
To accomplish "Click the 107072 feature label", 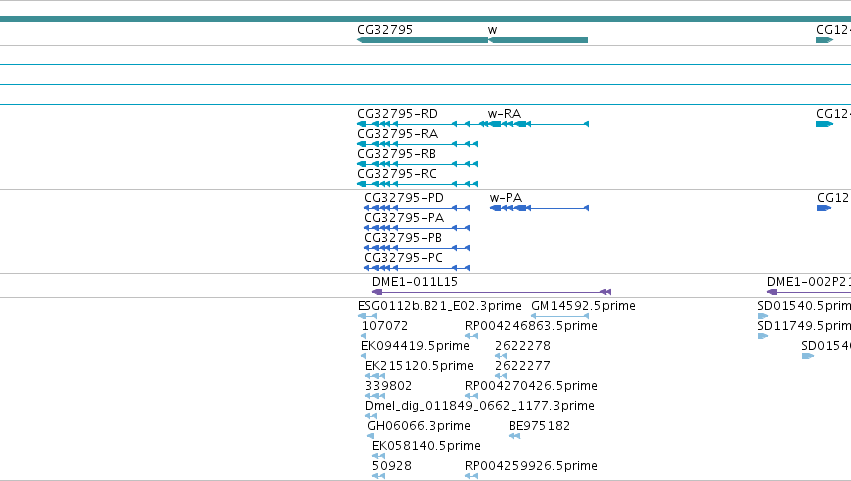I will point(385,326).
